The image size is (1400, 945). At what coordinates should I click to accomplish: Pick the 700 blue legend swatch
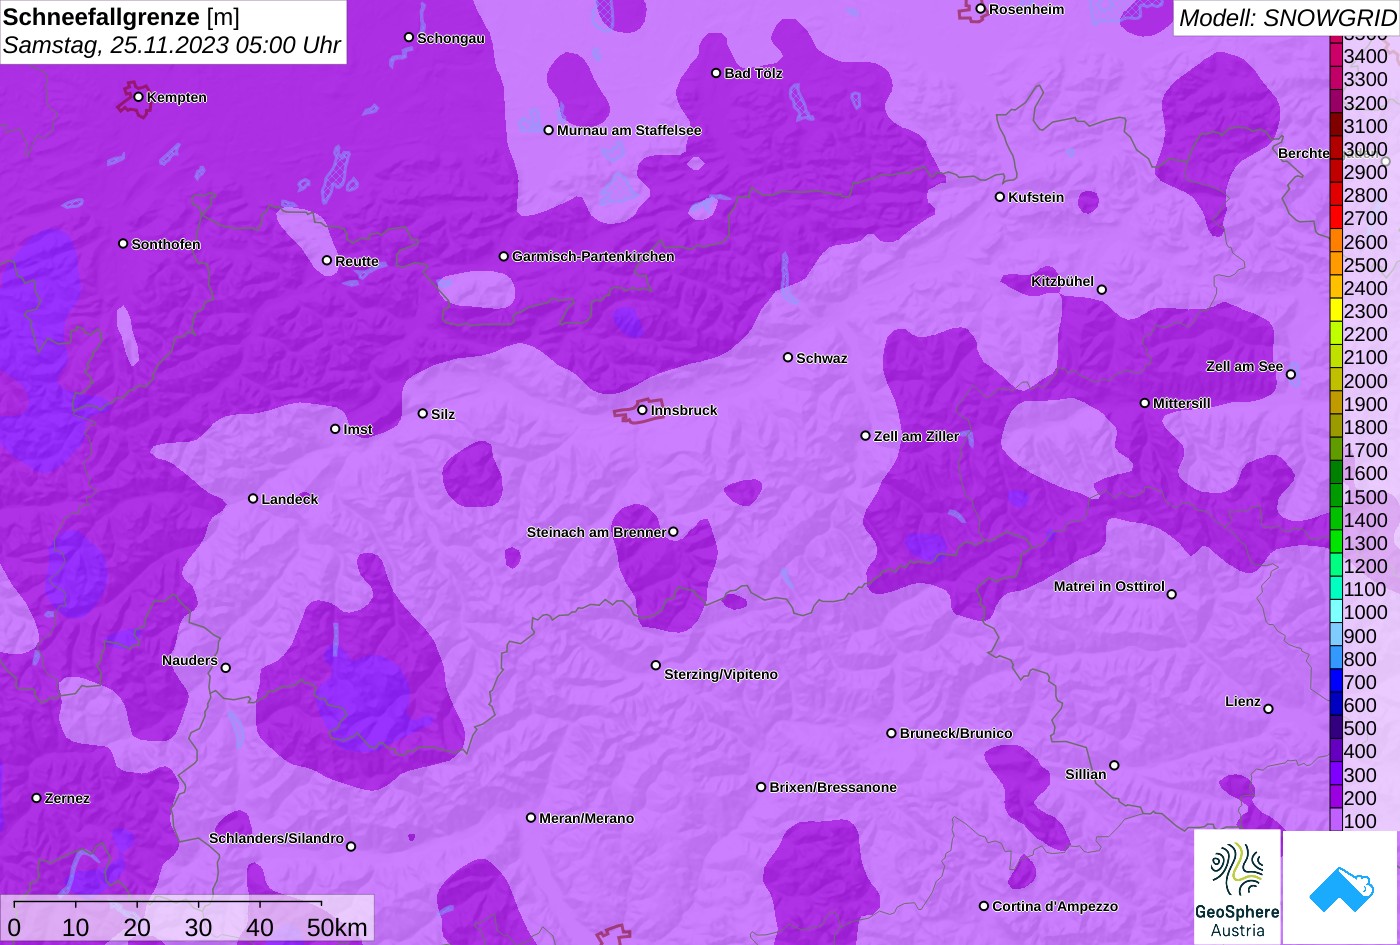pyautogui.click(x=1335, y=682)
